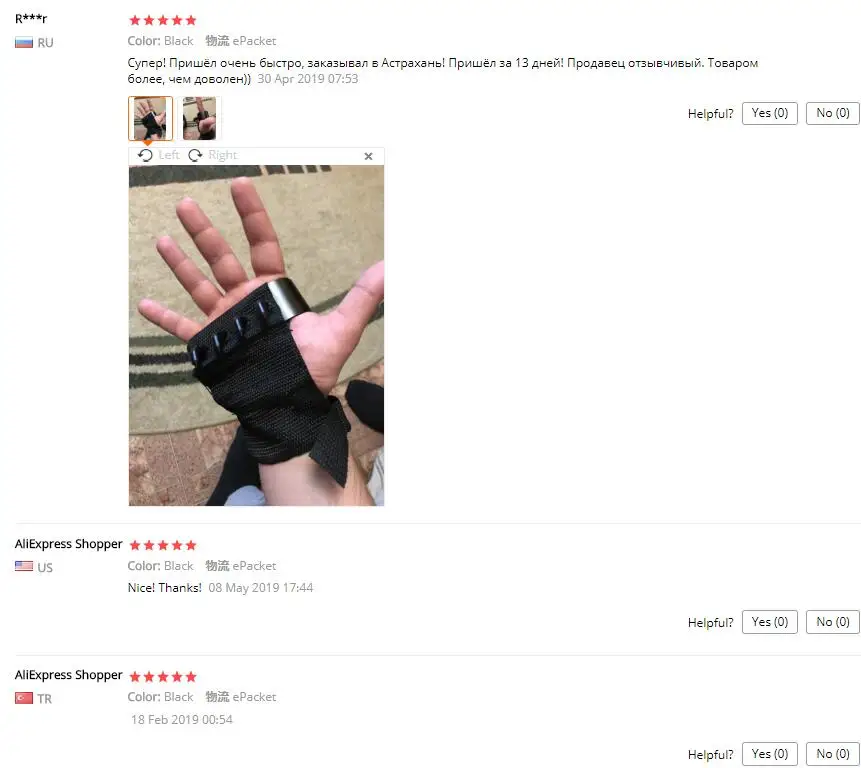
Task: Mark R***r's review as helpful Yes
Action: click(x=769, y=113)
